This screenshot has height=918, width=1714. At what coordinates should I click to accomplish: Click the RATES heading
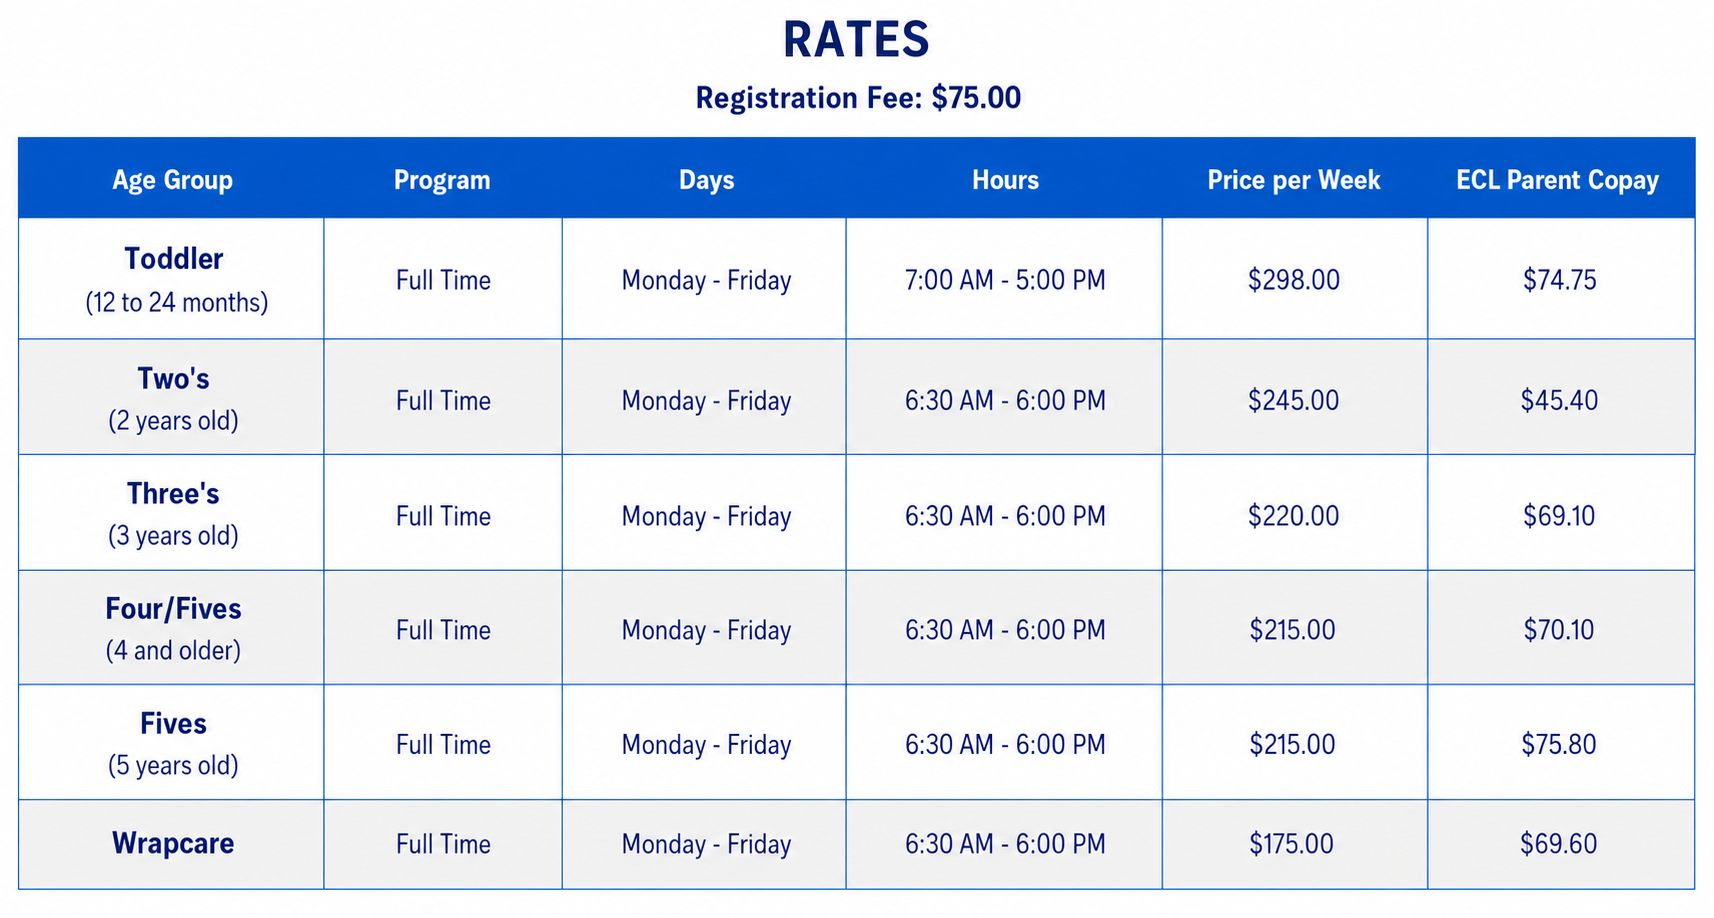856,40
